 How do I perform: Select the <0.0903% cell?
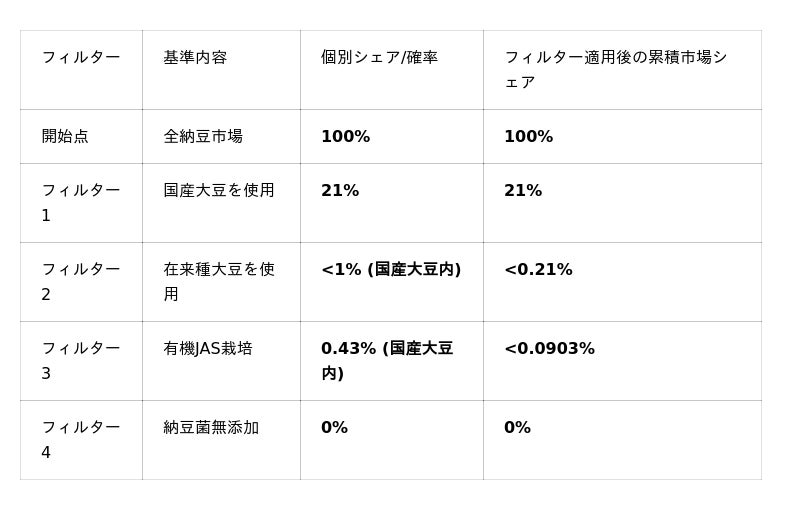coord(549,349)
